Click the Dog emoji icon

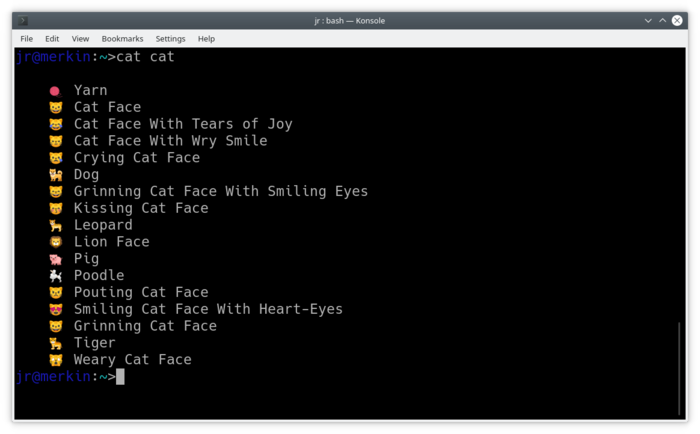point(55,175)
